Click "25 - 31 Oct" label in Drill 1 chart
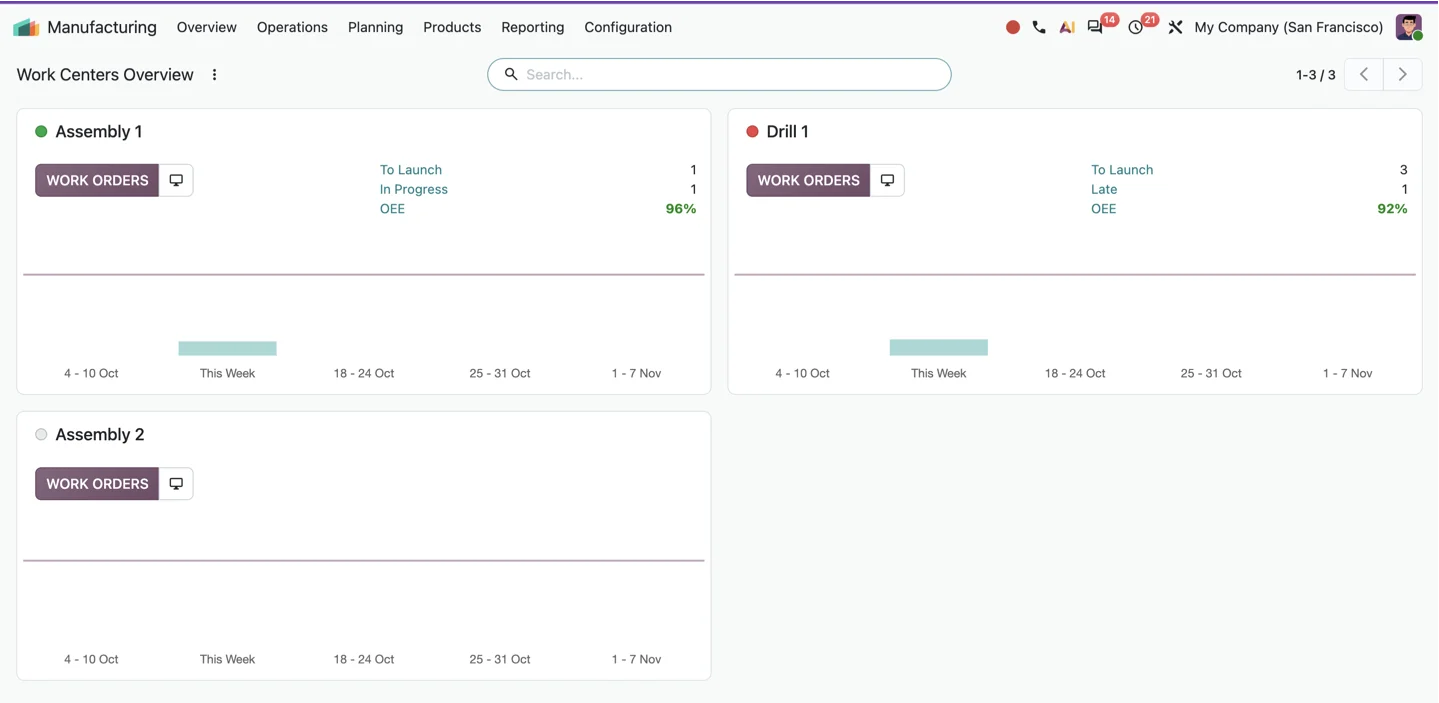Screen dimensions: 1439x703 coord(1211,373)
